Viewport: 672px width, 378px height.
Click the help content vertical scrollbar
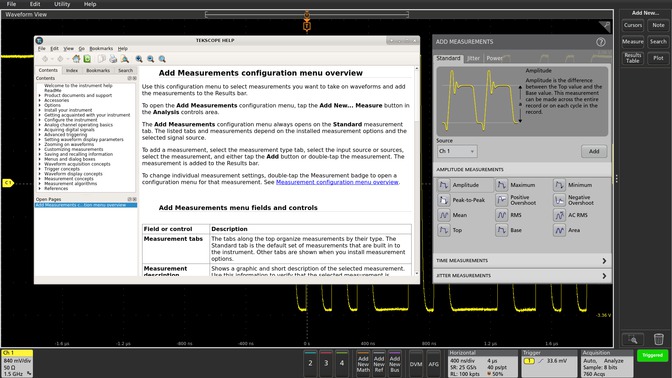tap(416, 171)
